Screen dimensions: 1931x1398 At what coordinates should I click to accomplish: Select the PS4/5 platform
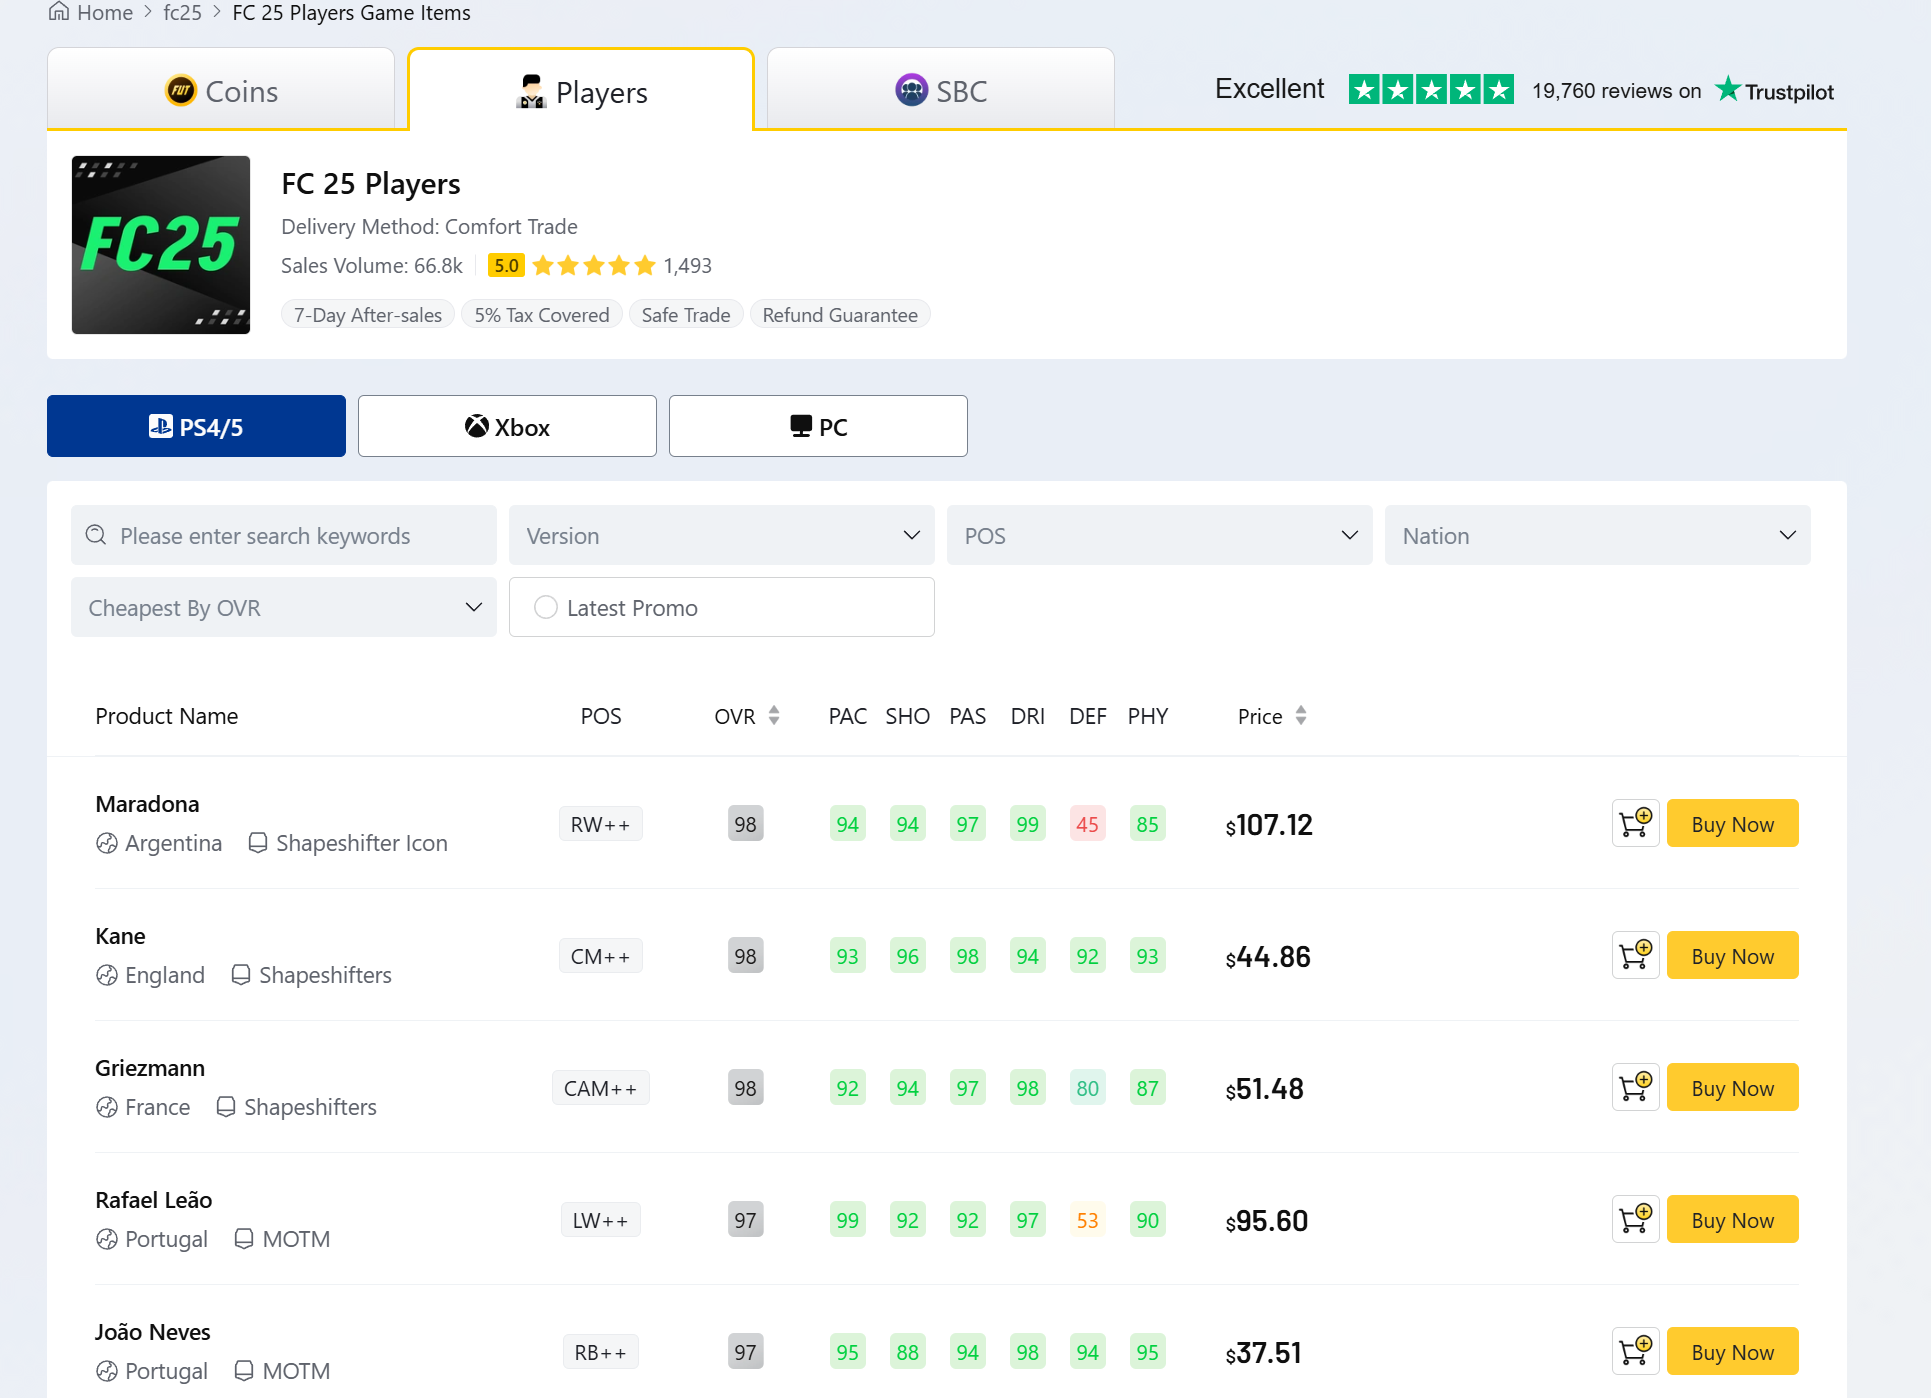tap(196, 426)
